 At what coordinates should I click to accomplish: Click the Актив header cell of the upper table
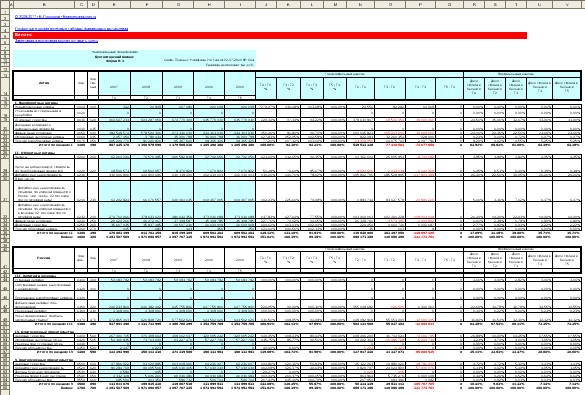click(44, 83)
